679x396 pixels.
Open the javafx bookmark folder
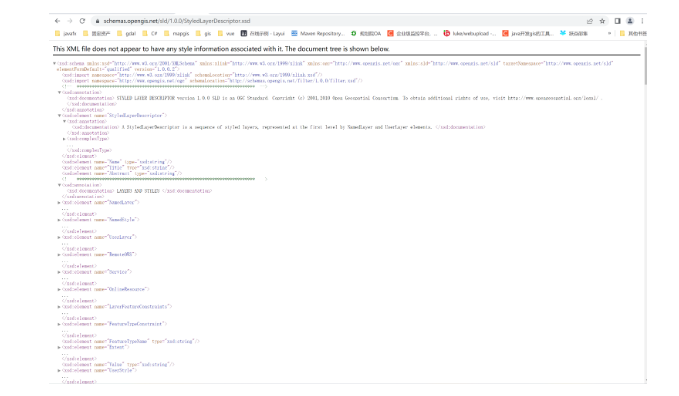click(65, 33)
